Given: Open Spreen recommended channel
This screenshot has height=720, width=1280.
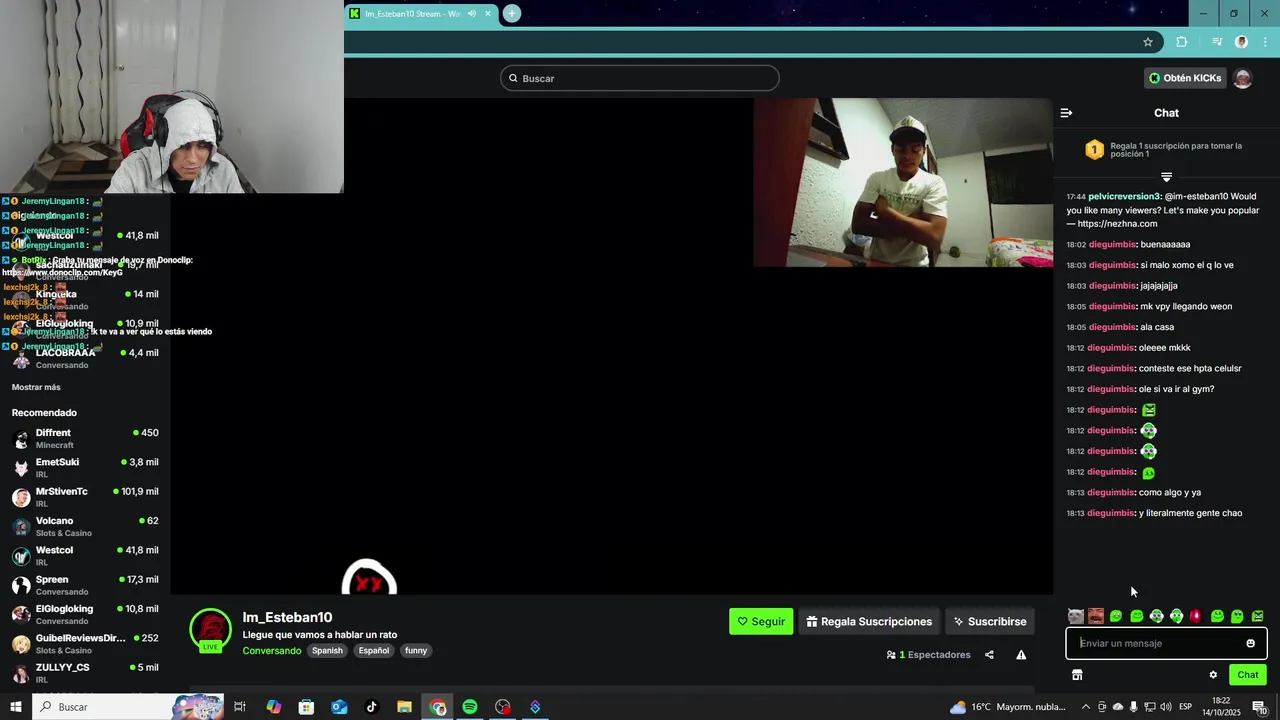Looking at the screenshot, I should point(85,585).
